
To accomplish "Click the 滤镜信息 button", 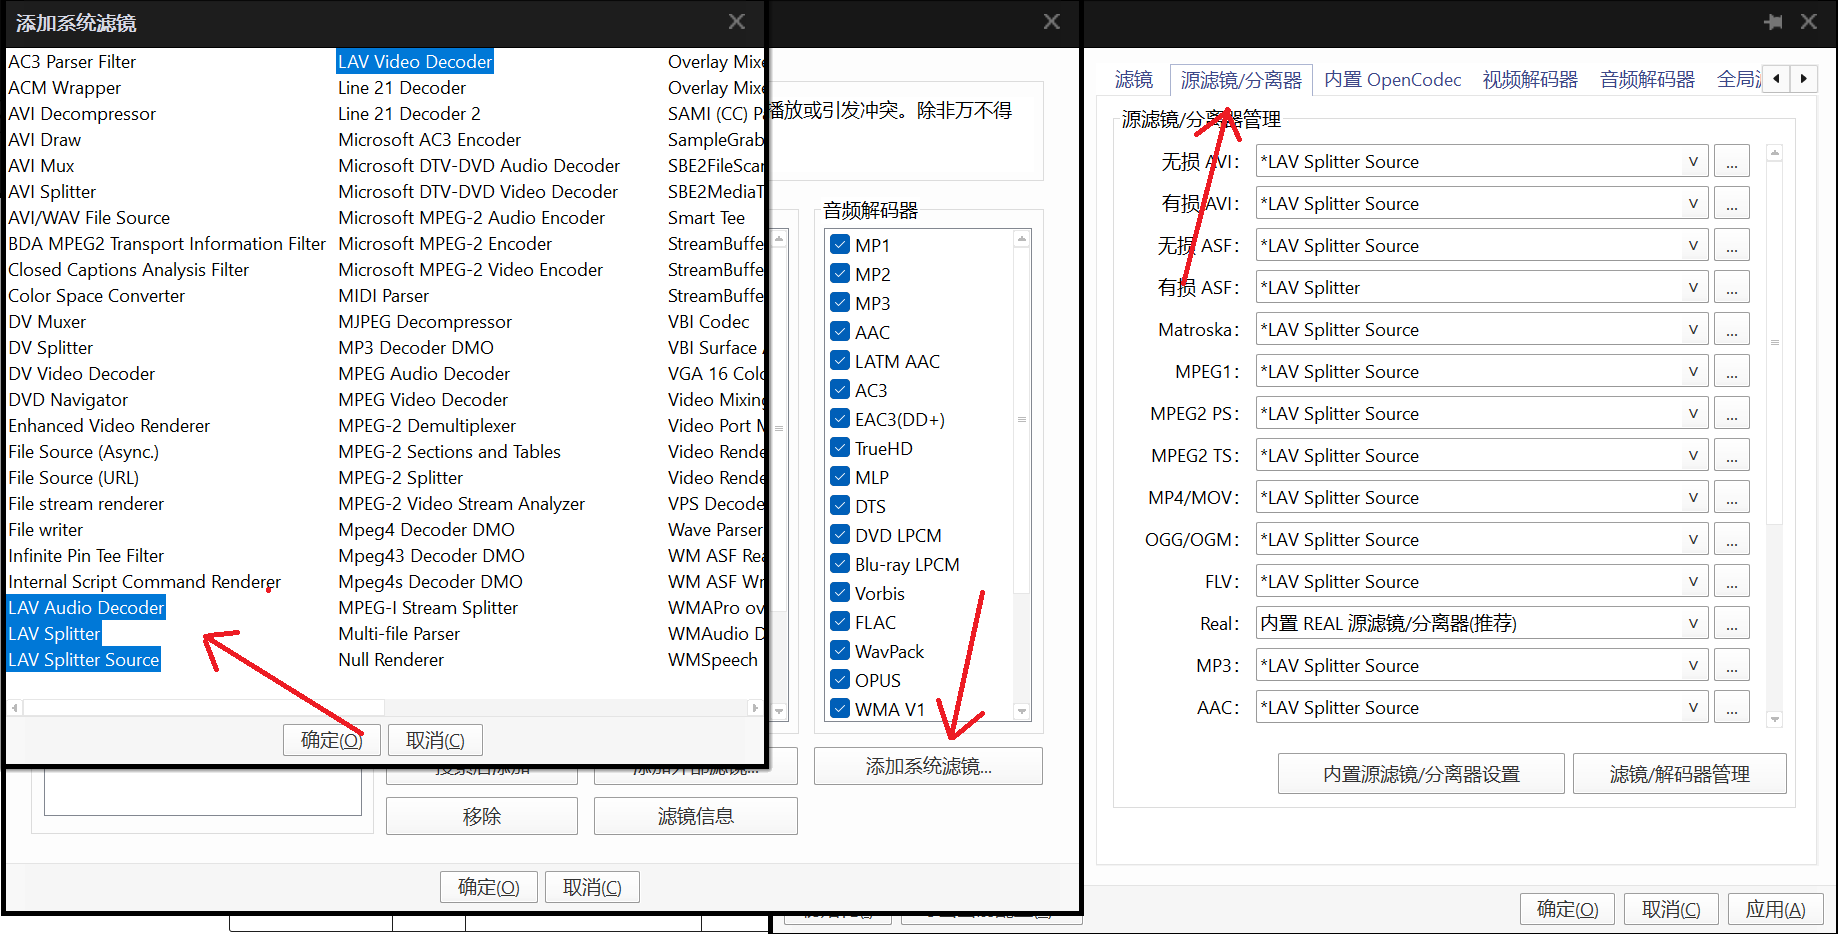I will tap(695, 816).
